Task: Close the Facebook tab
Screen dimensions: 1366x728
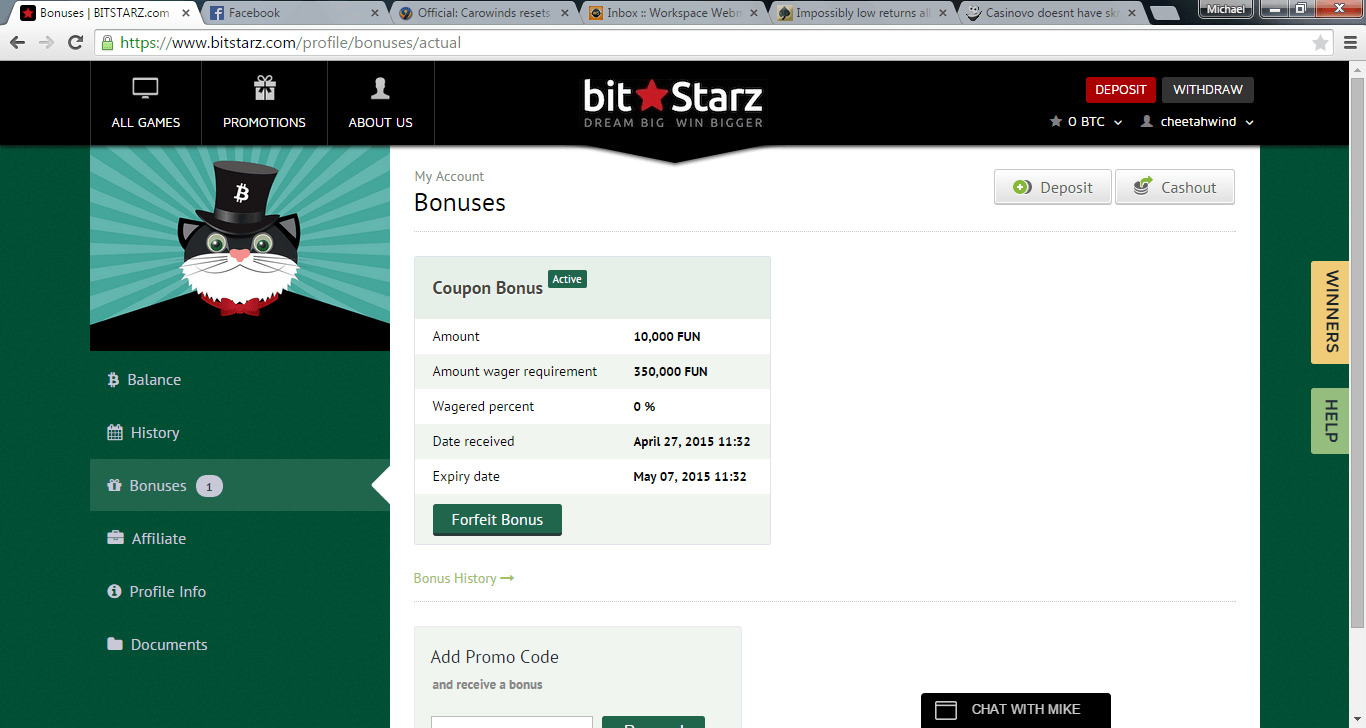Action: click(375, 13)
